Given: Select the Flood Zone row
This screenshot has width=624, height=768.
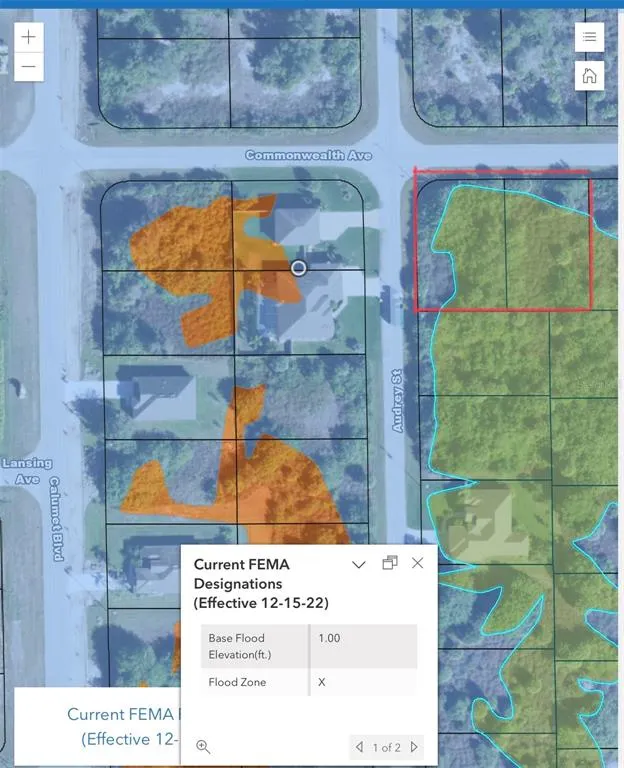Looking at the screenshot, I should (x=308, y=682).
